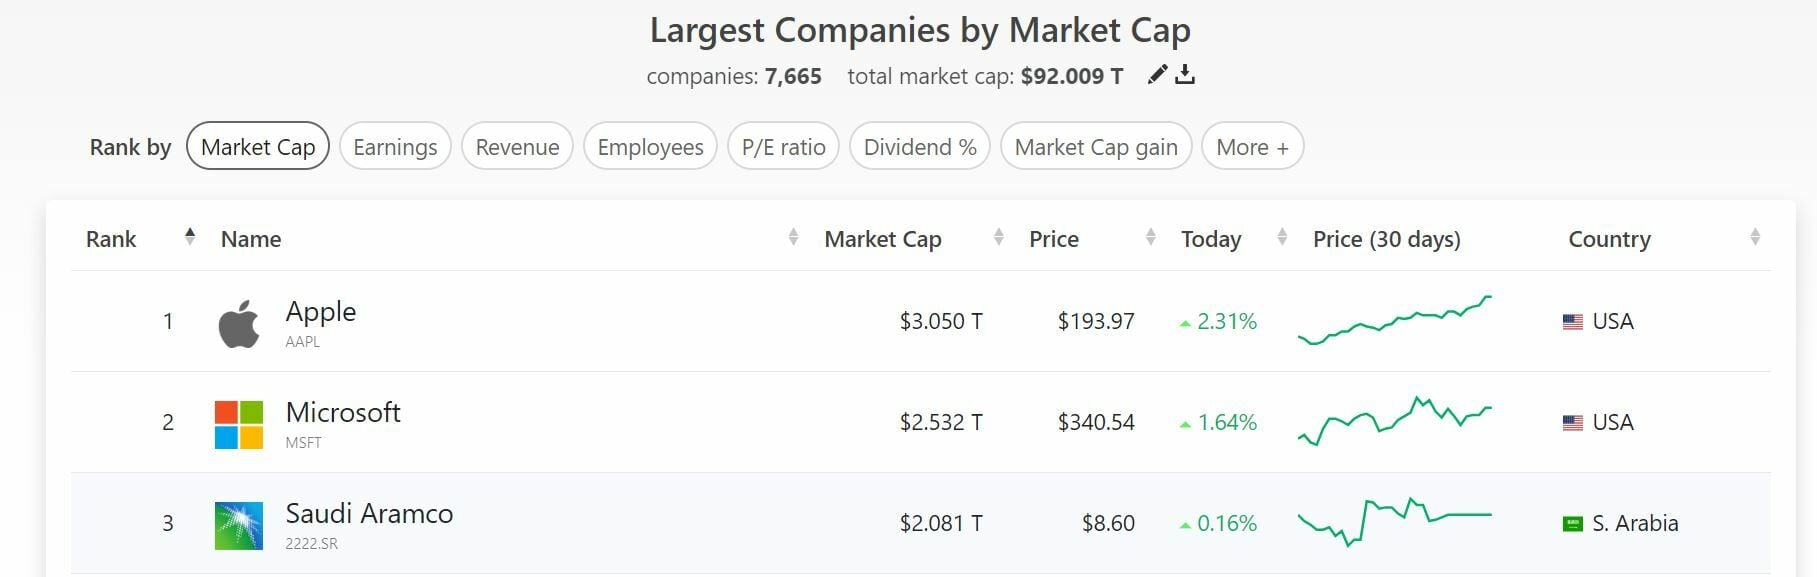Choose the Dividend % ranking pill
The height and width of the screenshot is (577, 1817).
point(920,147)
